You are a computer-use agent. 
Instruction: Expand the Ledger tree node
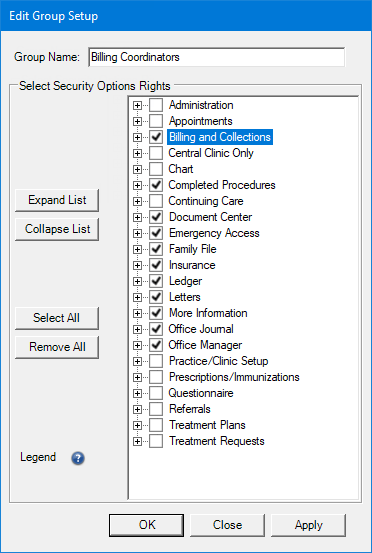(138, 281)
